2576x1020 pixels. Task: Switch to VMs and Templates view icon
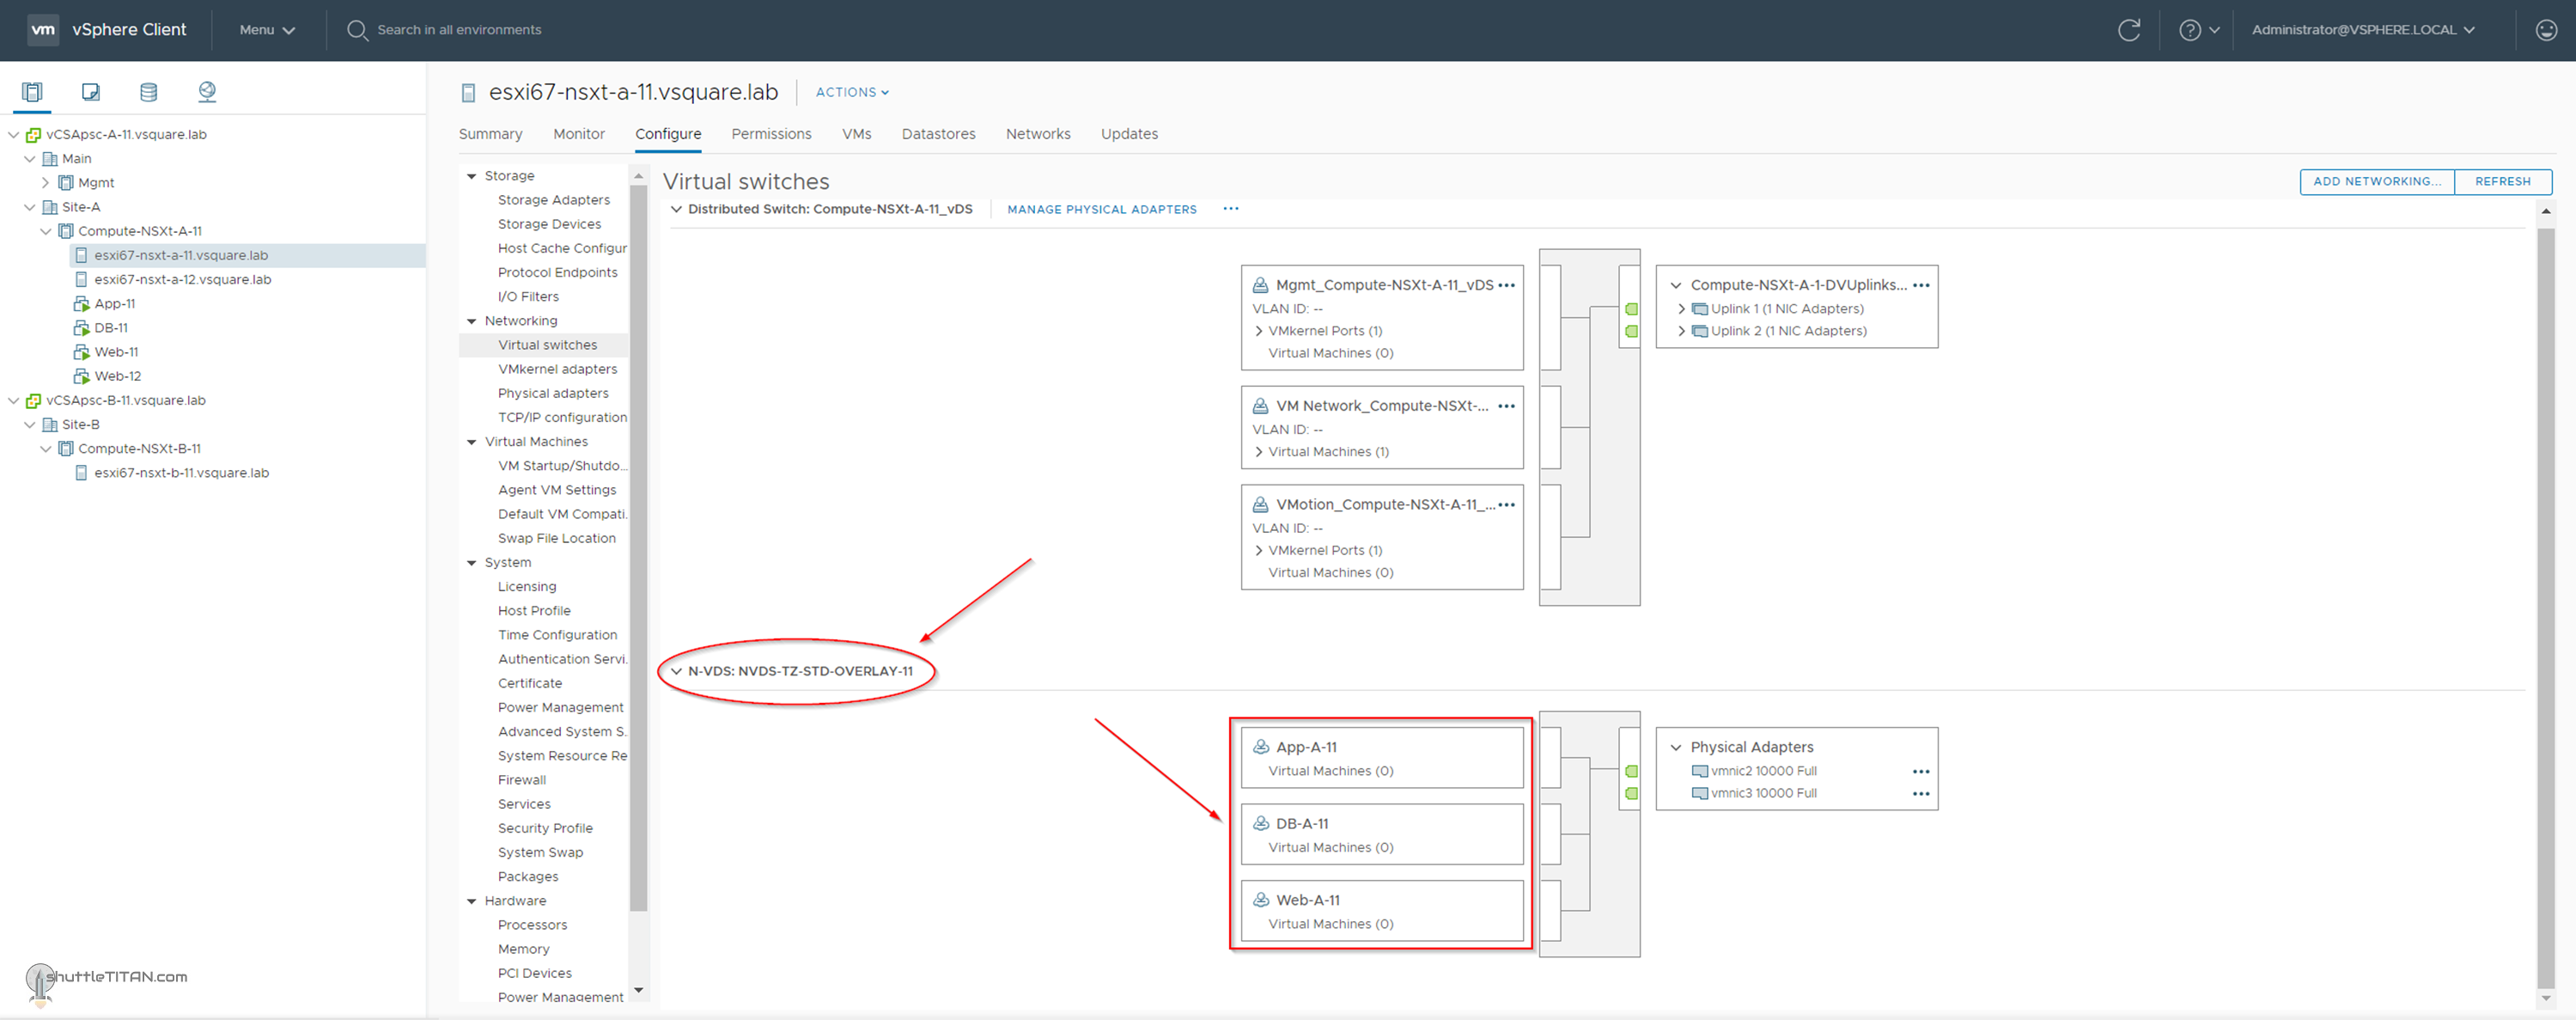pos(90,92)
